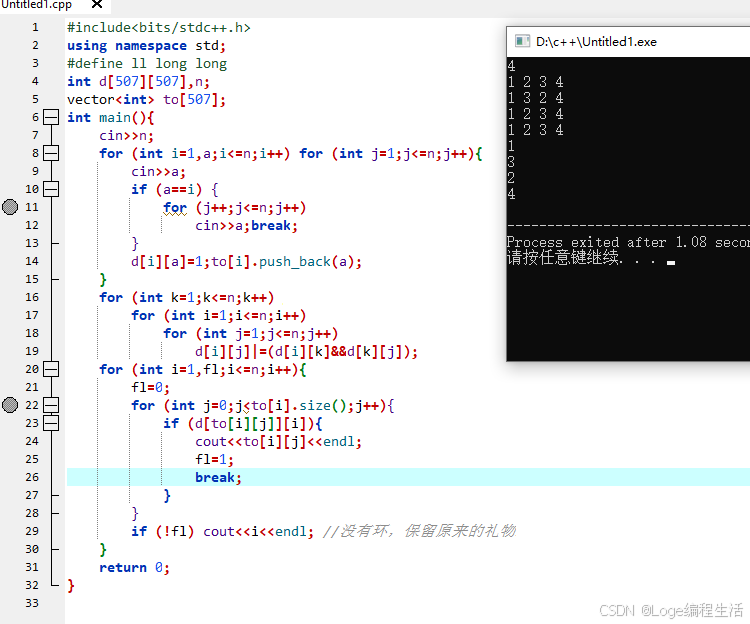This screenshot has width=750, height=624.
Task: Click line number 14 in the gutter
Action: [x=32, y=261]
